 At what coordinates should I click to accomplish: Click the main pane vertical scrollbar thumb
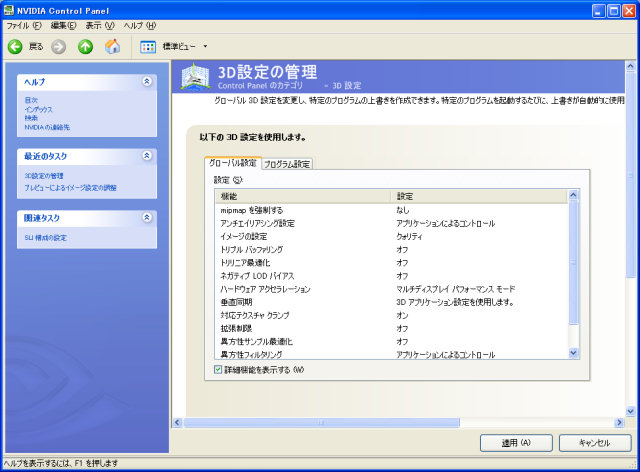click(x=630, y=175)
